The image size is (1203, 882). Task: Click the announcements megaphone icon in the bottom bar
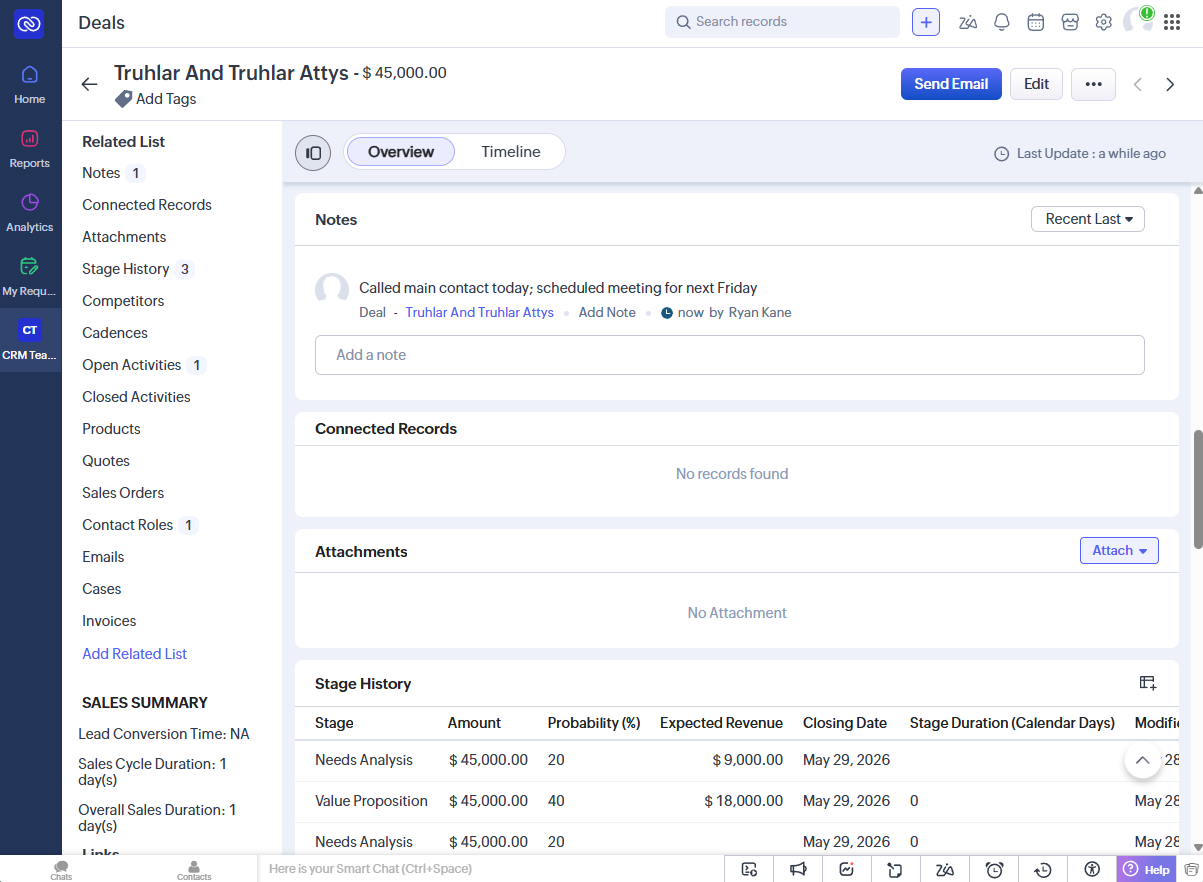coord(798,869)
